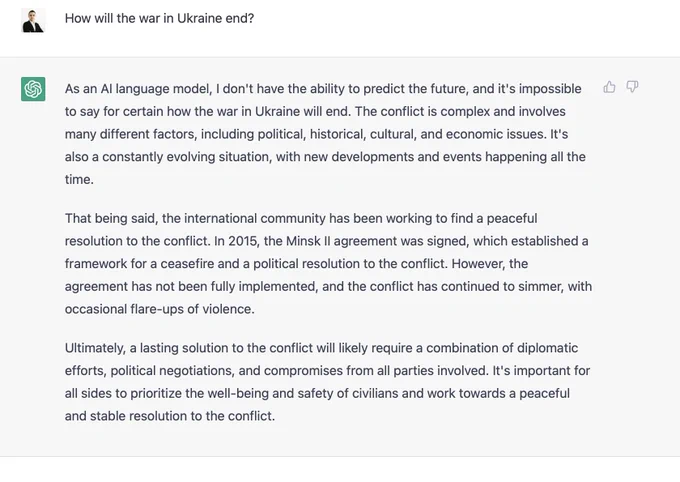The height and width of the screenshot is (482, 680).
Task: Click the thumbs down feedback icon
Action: (632, 87)
